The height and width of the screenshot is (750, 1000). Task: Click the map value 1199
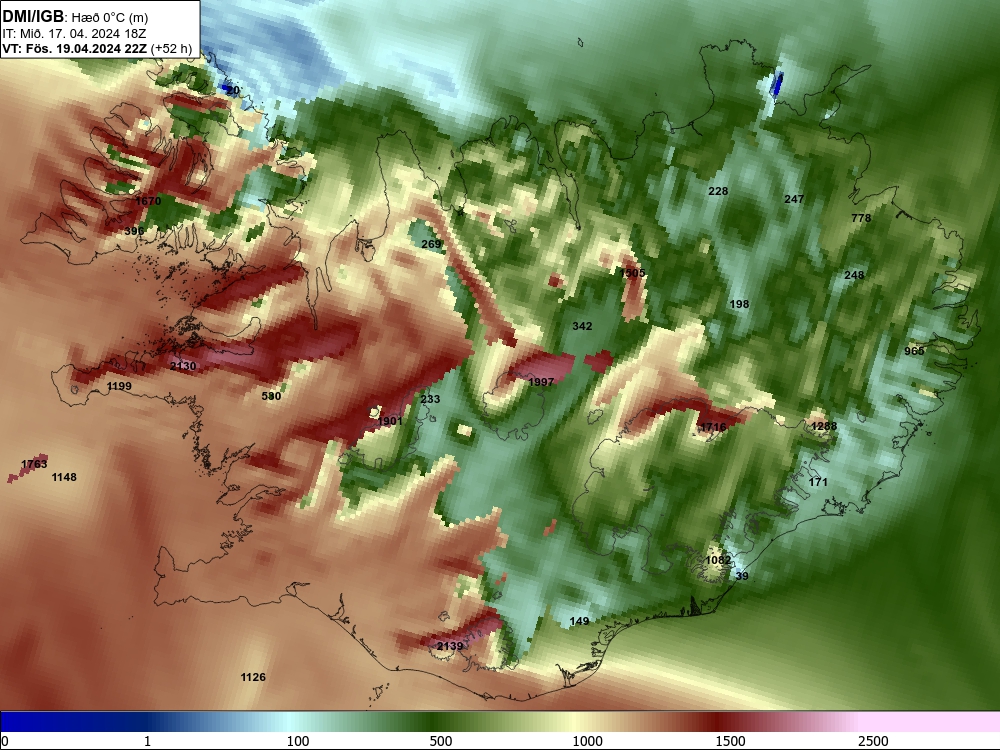point(119,386)
